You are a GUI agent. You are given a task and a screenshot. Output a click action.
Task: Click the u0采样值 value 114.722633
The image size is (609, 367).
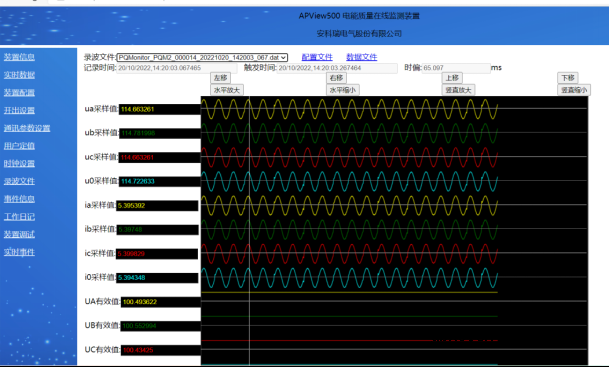(x=160, y=181)
